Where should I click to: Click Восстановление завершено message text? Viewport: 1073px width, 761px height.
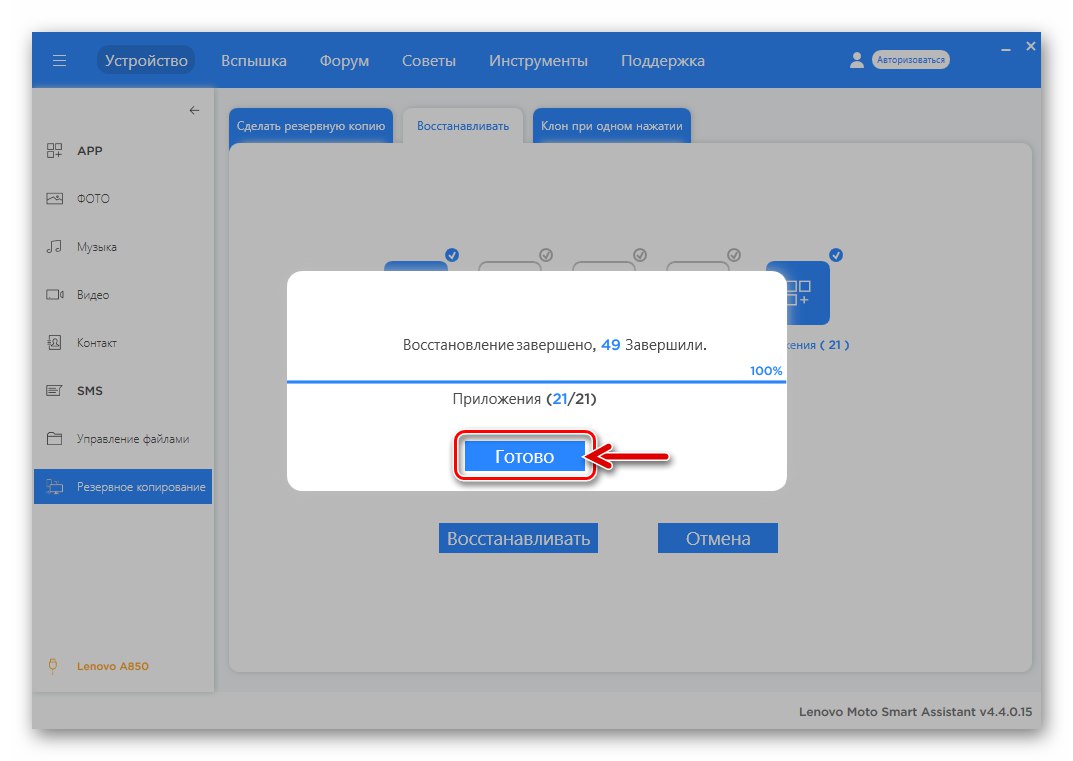coord(554,345)
